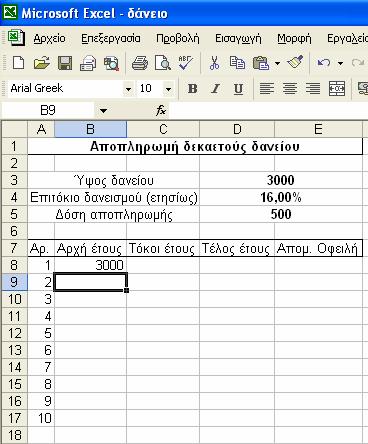Click the email envelope toolbar icon
Image resolution: width=368 pixels, height=444 pixels.
click(x=88, y=63)
